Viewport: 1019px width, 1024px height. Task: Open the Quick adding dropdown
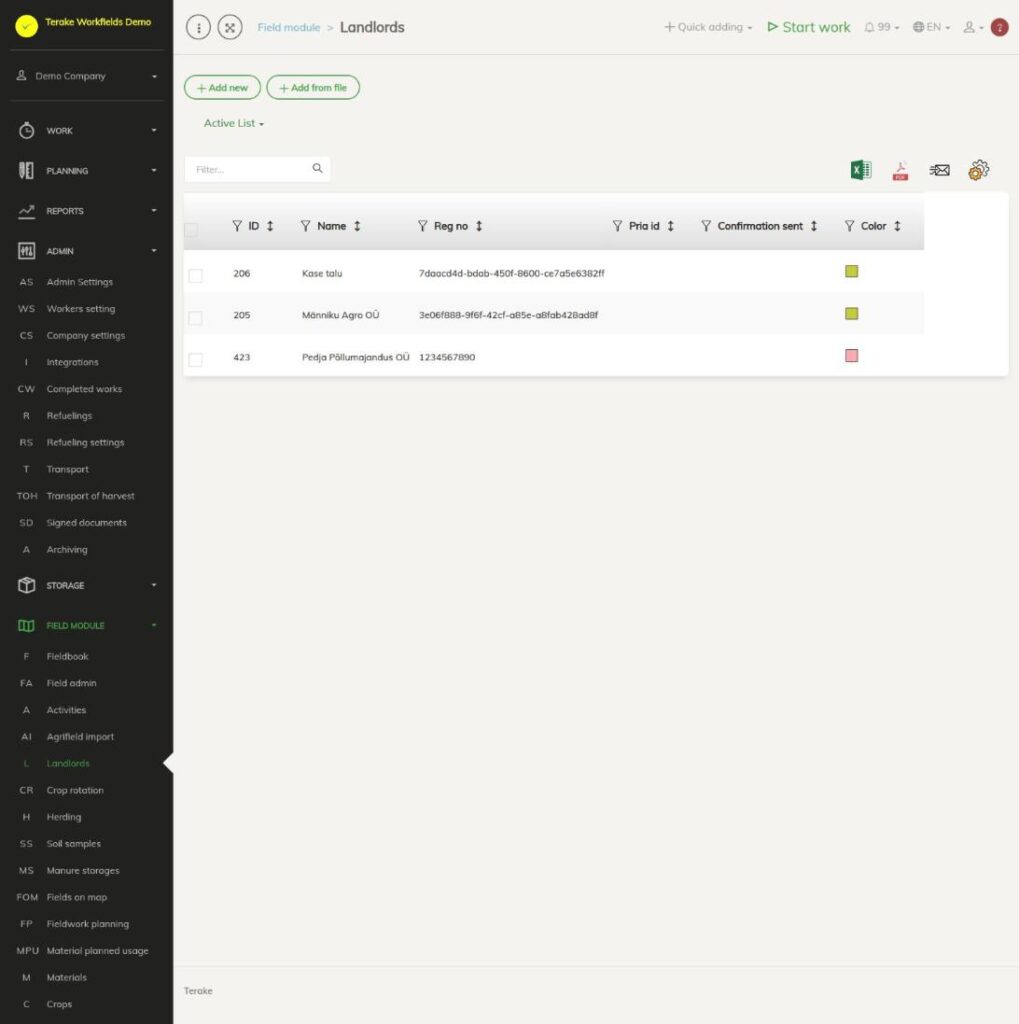point(708,27)
